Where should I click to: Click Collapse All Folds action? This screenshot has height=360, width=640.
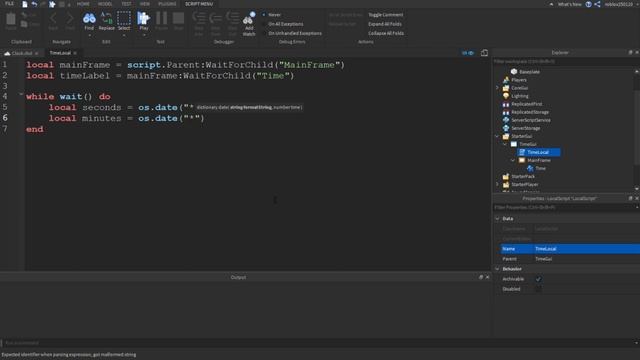[386, 33]
